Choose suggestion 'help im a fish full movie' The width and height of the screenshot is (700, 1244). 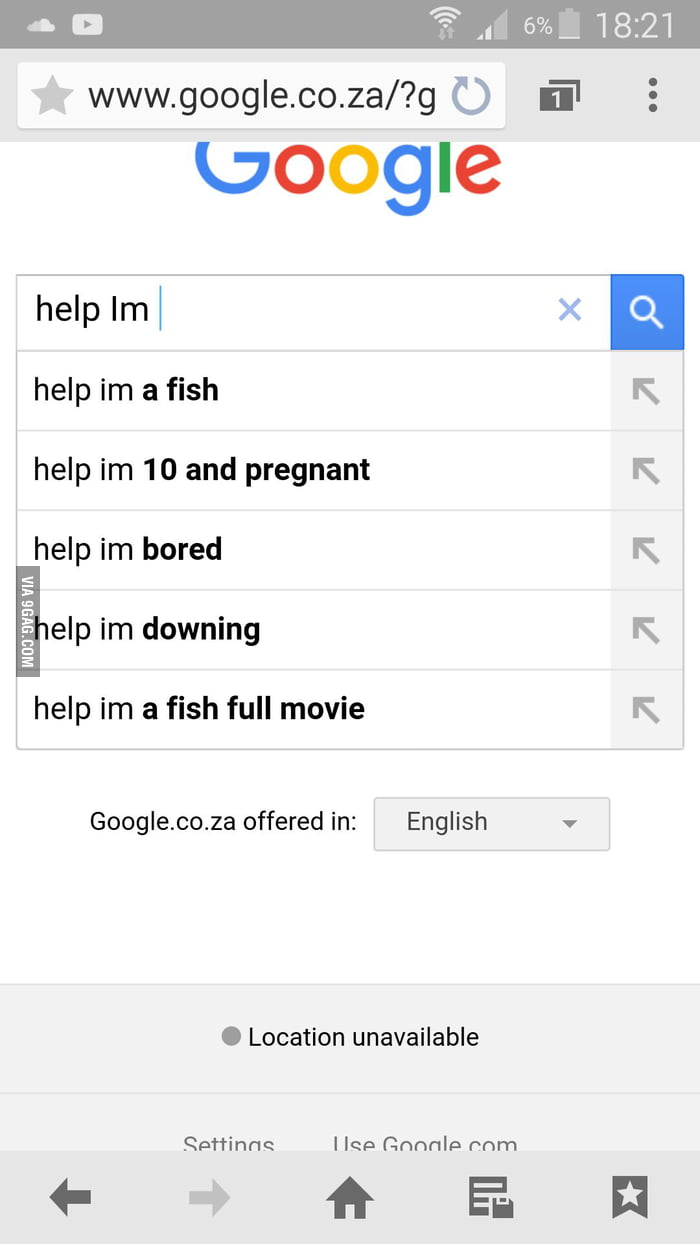(314, 709)
